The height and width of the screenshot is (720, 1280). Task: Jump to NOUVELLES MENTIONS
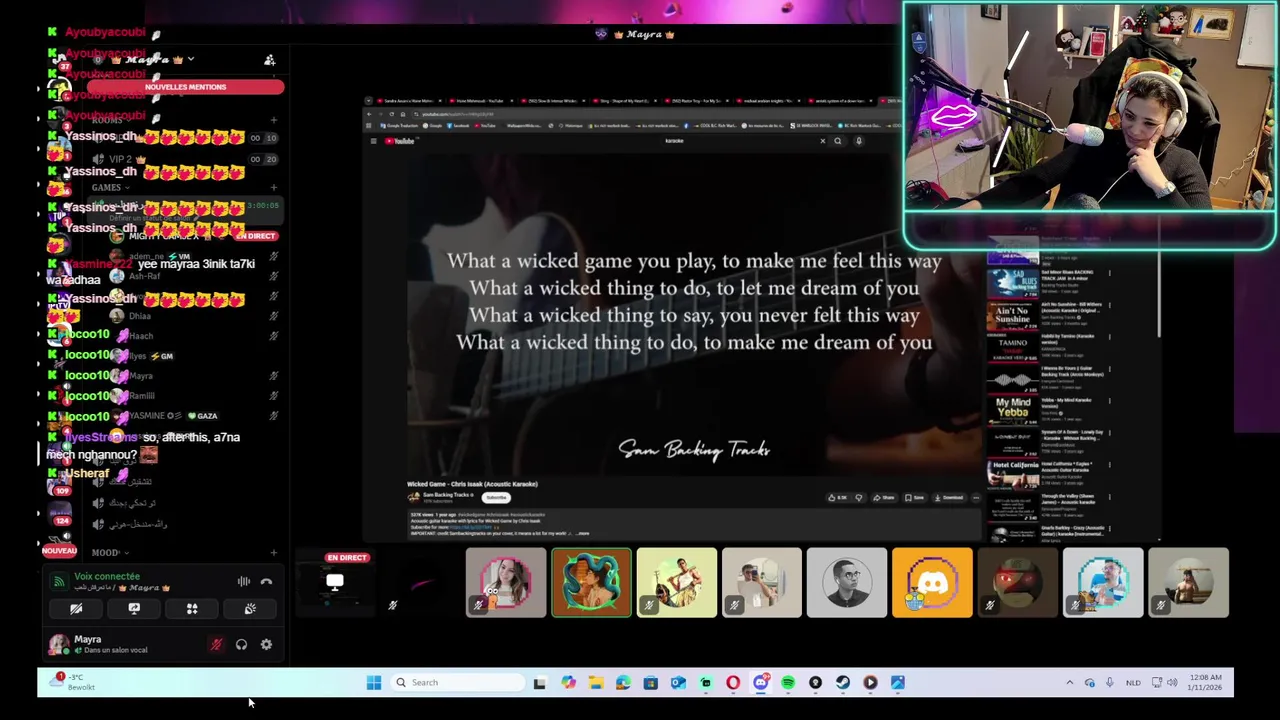coord(185,87)
